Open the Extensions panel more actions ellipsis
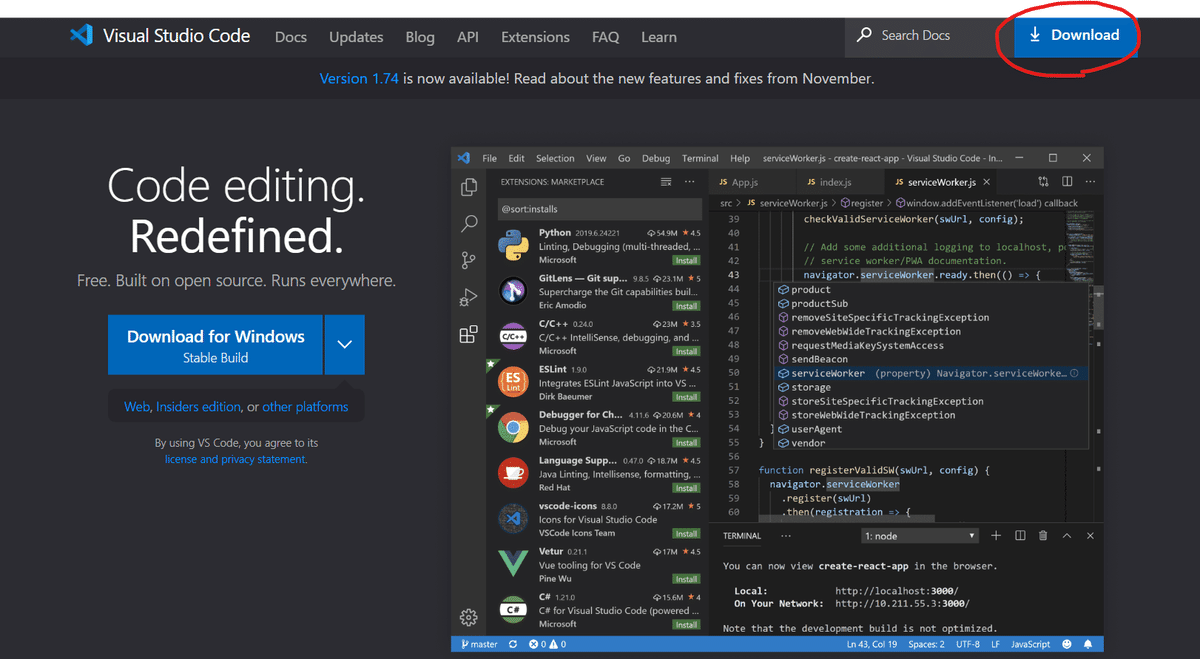The height and width of the screenshot is (659, 1200). pos(689,182)
